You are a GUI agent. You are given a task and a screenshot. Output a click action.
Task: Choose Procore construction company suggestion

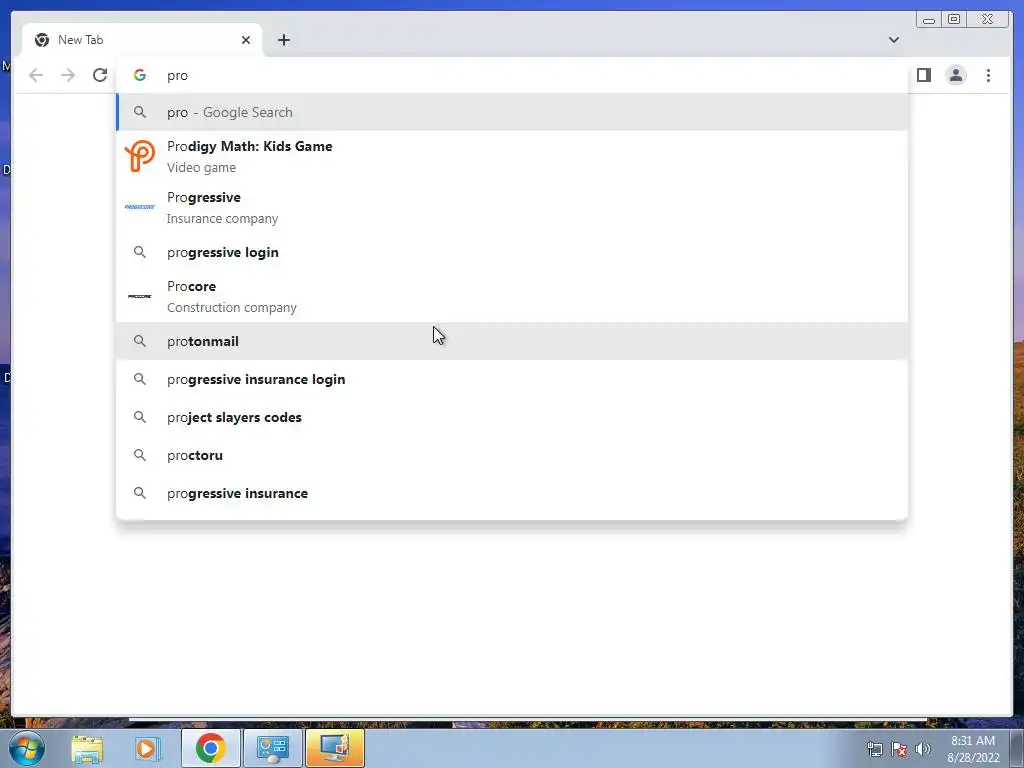tap(512, 296)
